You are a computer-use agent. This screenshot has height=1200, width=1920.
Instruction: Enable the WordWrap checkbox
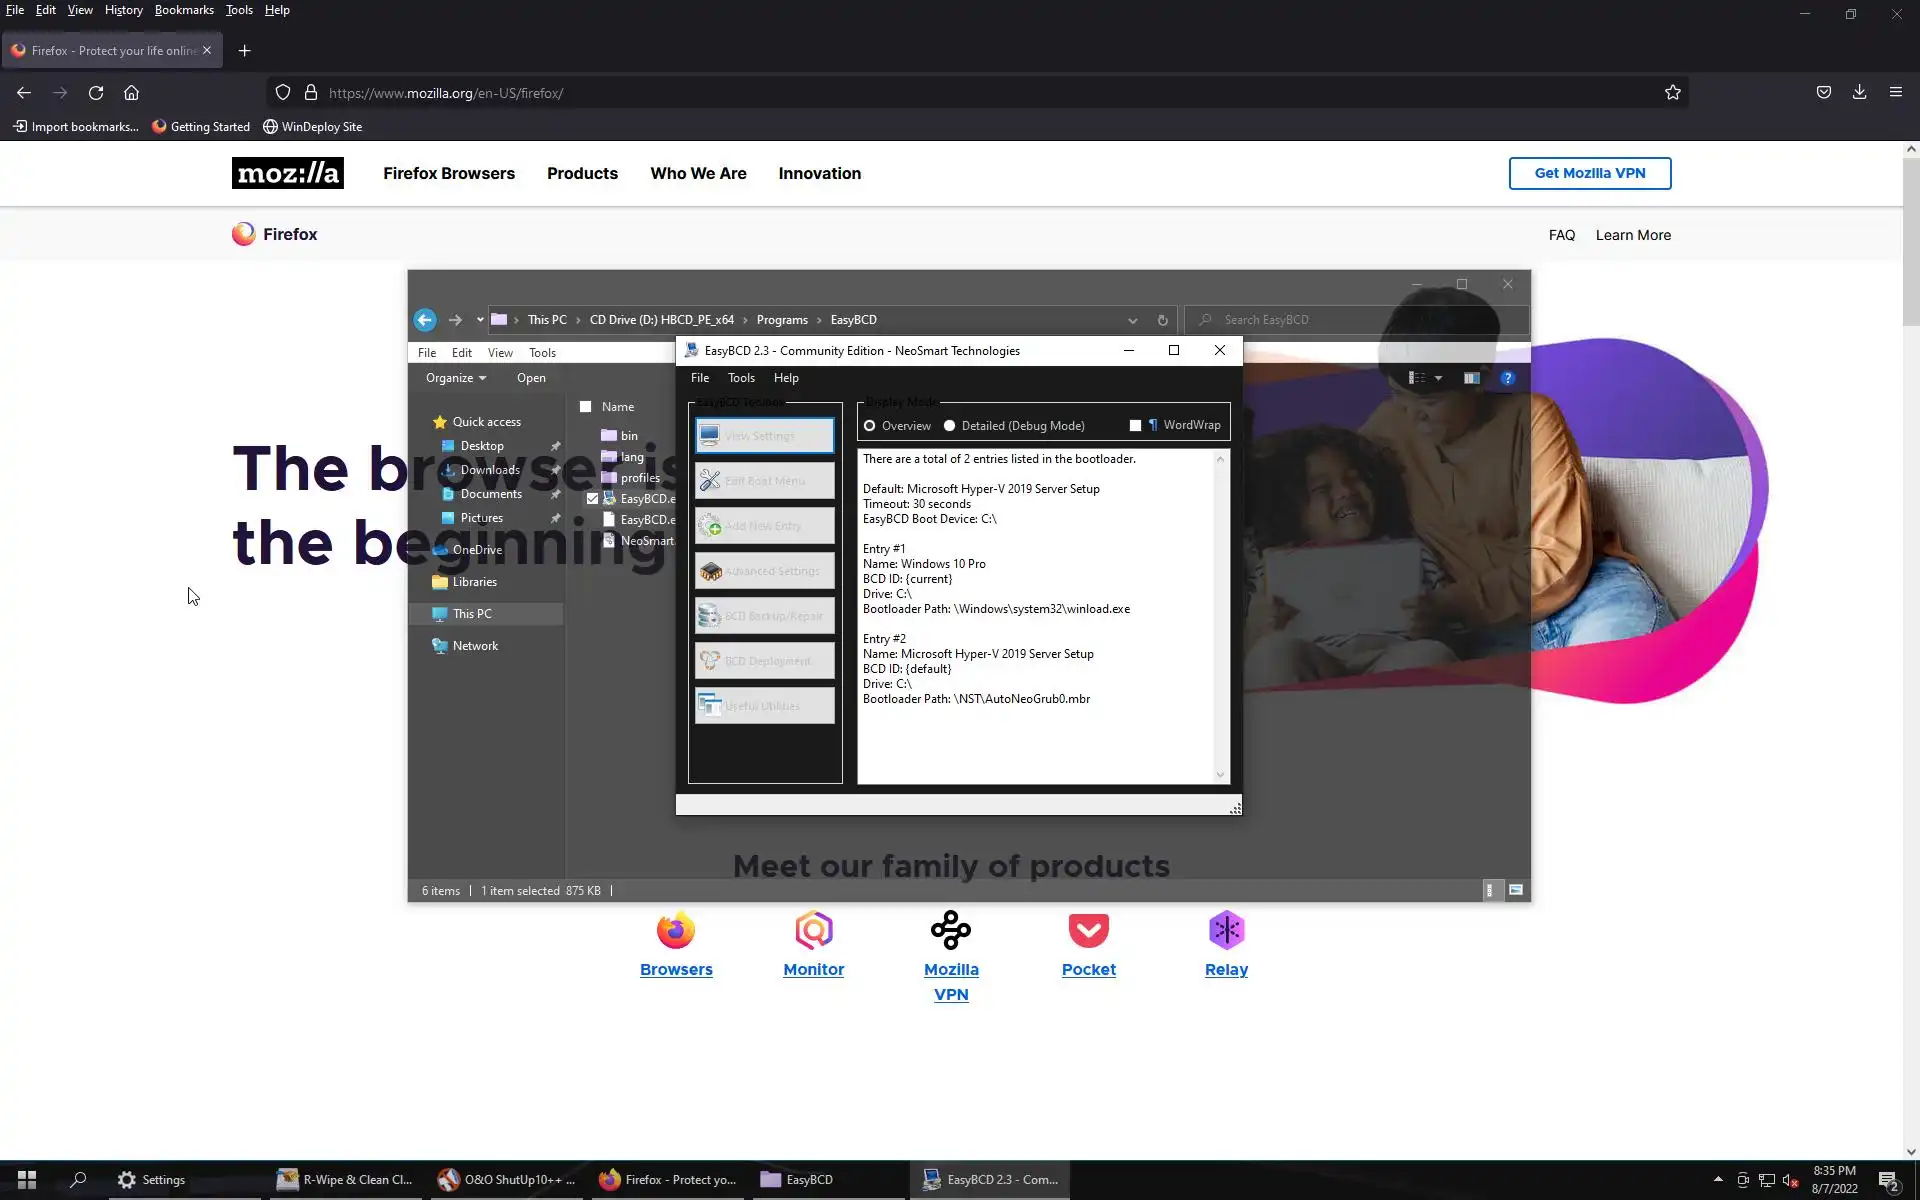(x=1135, y=426)
